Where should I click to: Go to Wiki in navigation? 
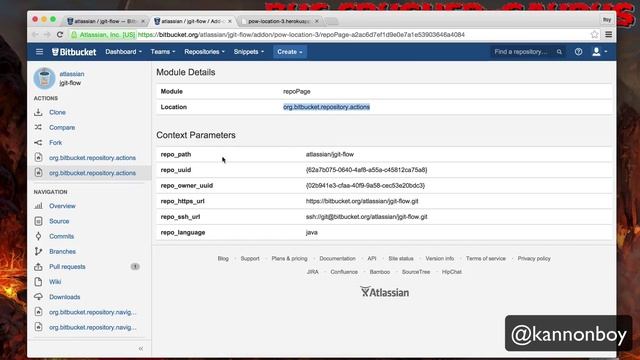55,282
